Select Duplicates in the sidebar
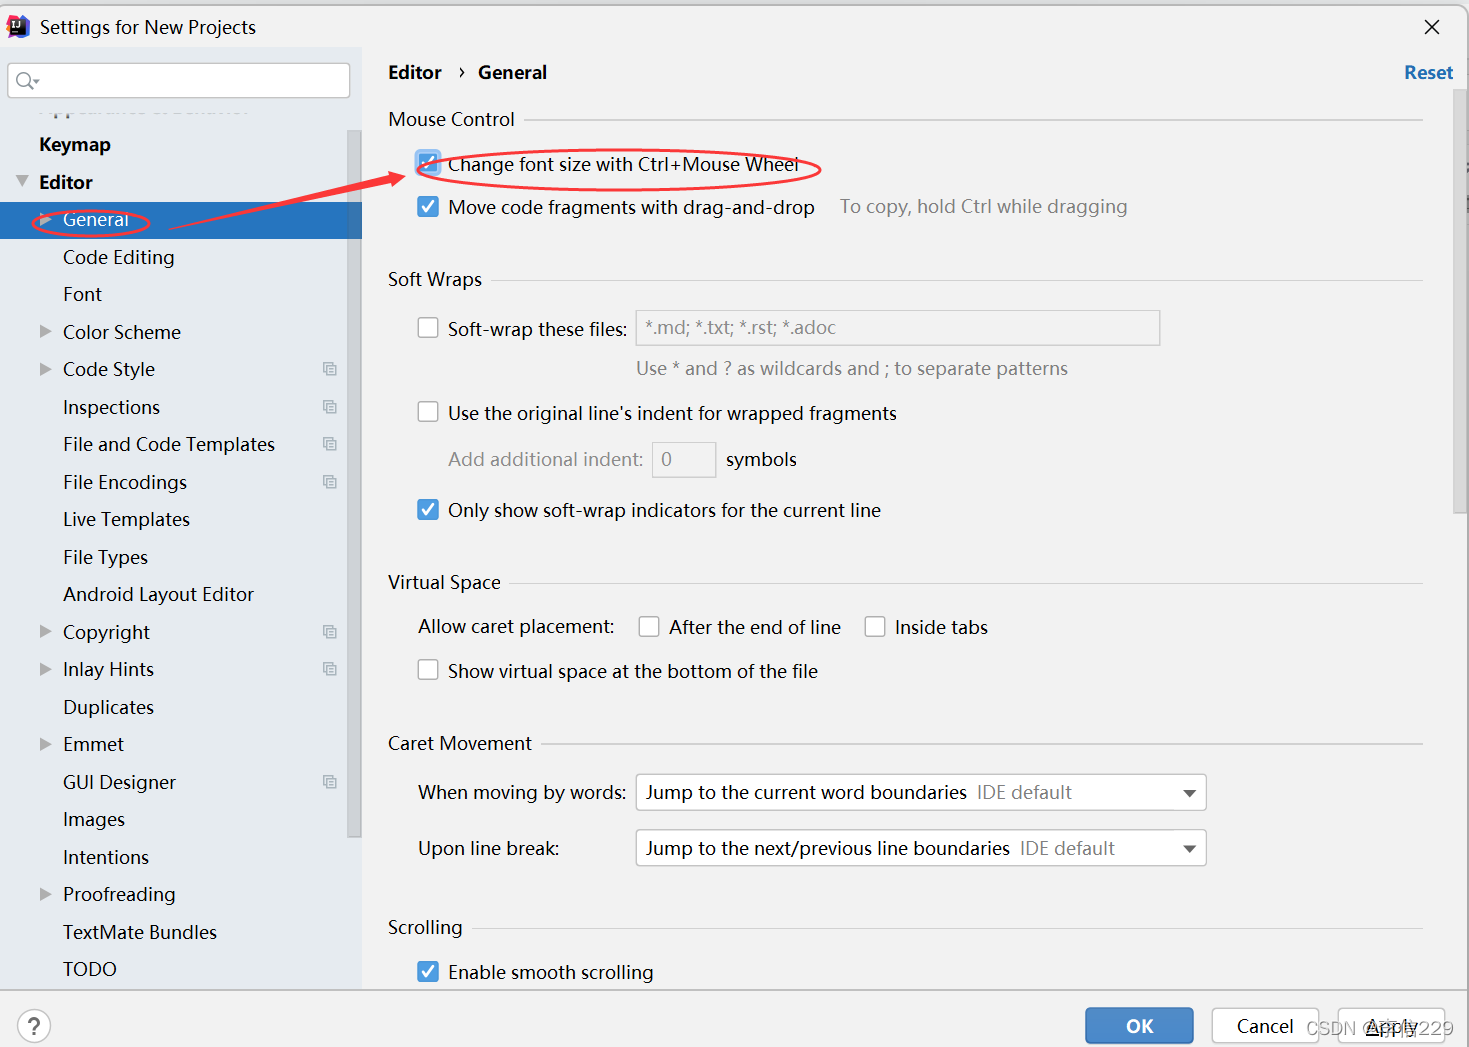 (108, 707)
